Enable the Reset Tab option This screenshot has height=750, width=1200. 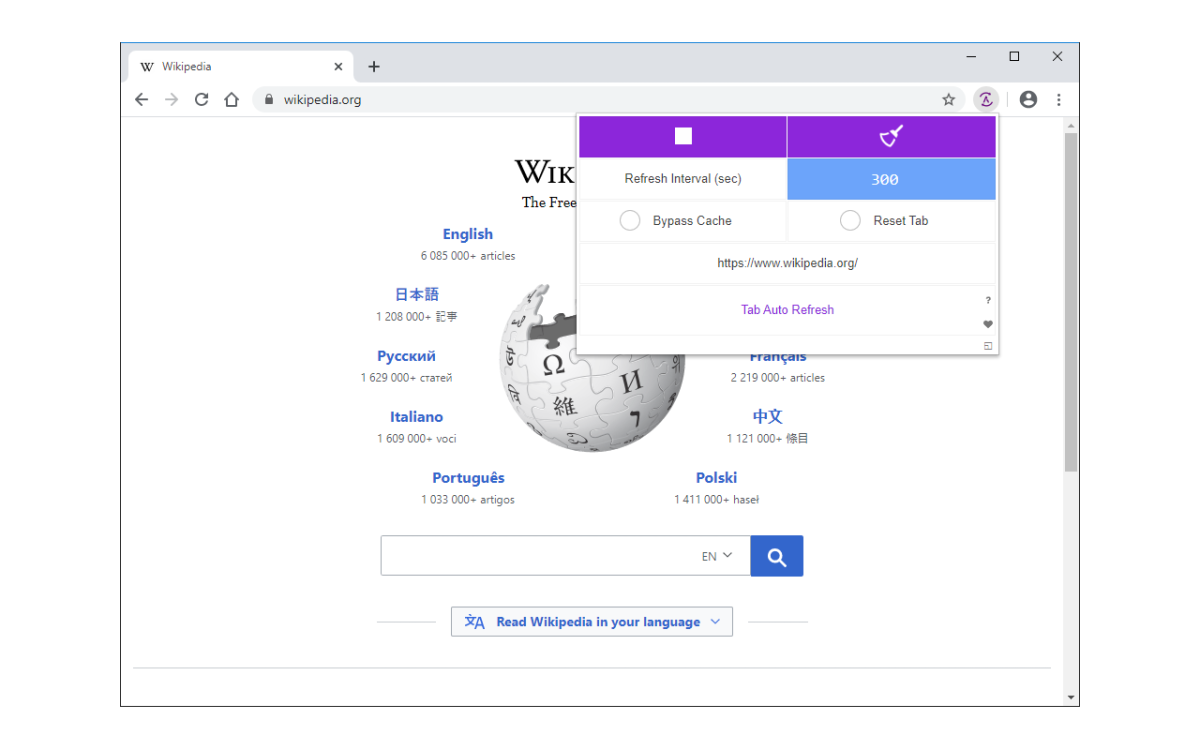(x=850, y=221)
